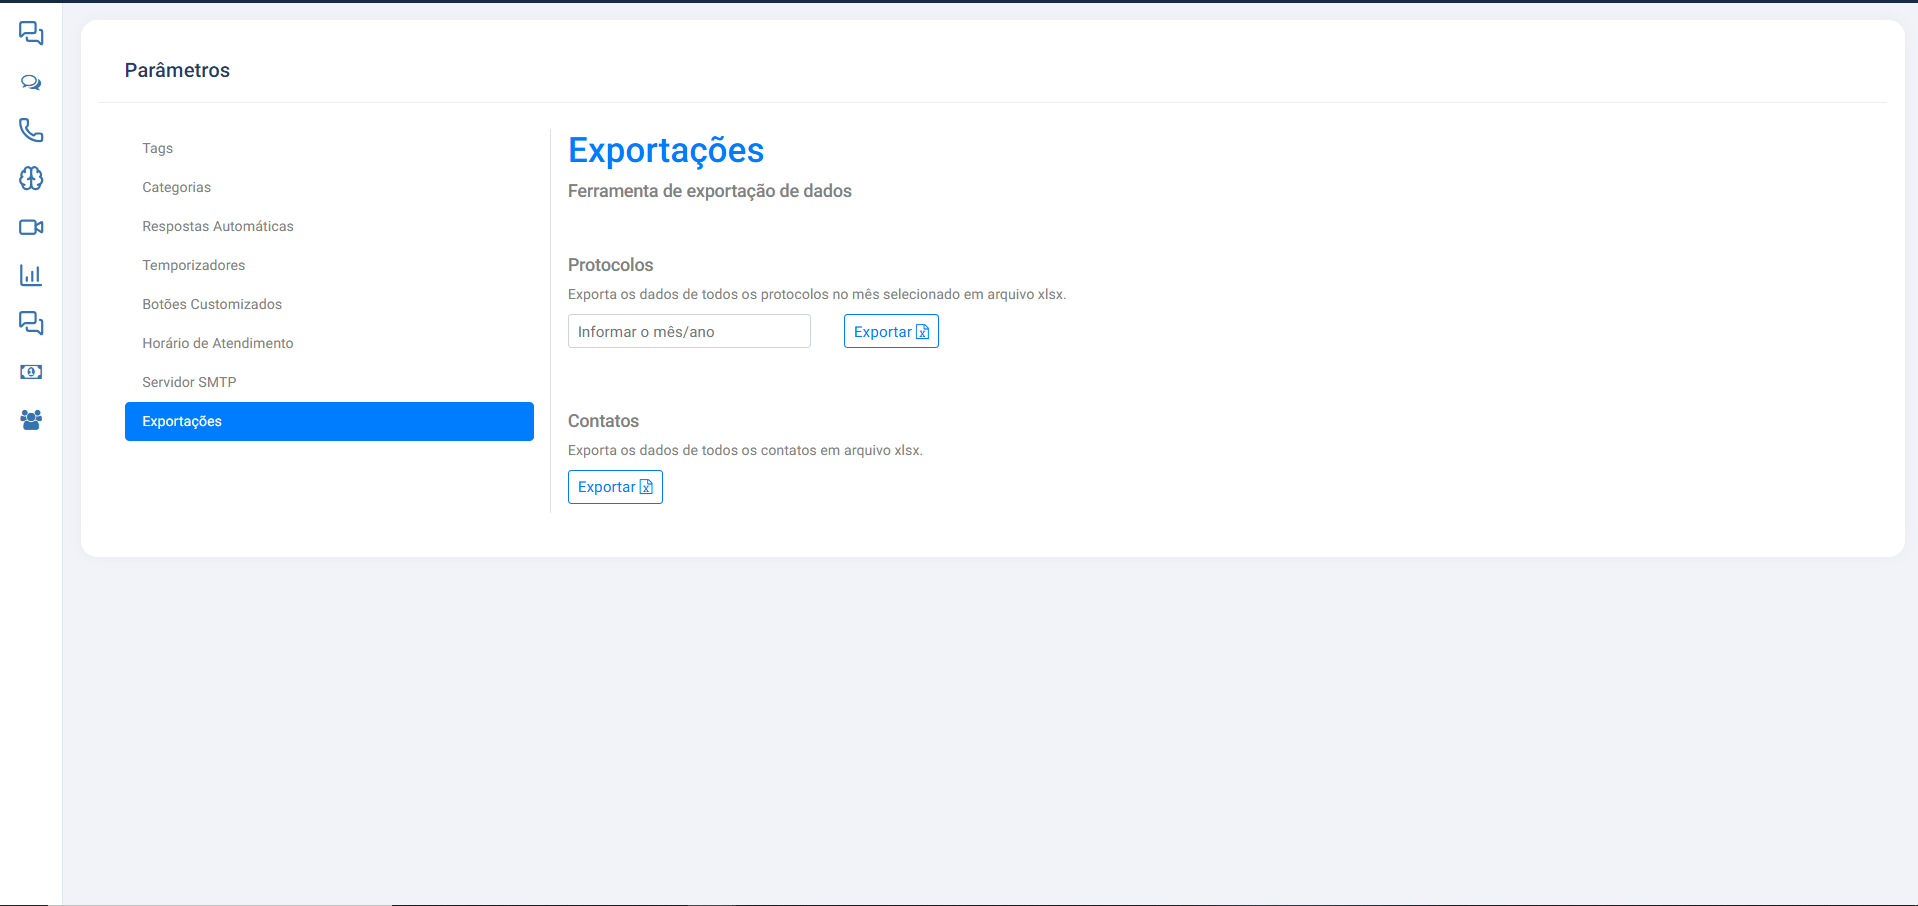The height and width of the screenshot is (906, 1918).
Task: Click the lower double chat bubbles icon
Action: 31,323
